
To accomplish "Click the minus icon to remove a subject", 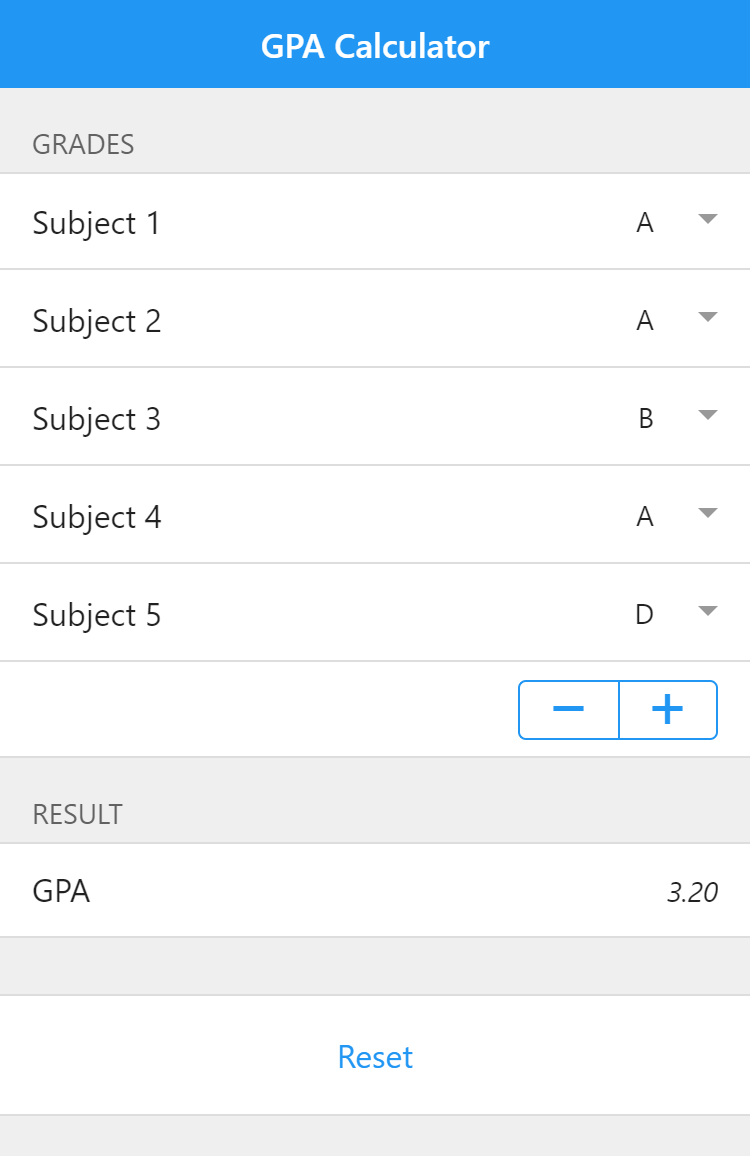I will (x=569, y=709).
